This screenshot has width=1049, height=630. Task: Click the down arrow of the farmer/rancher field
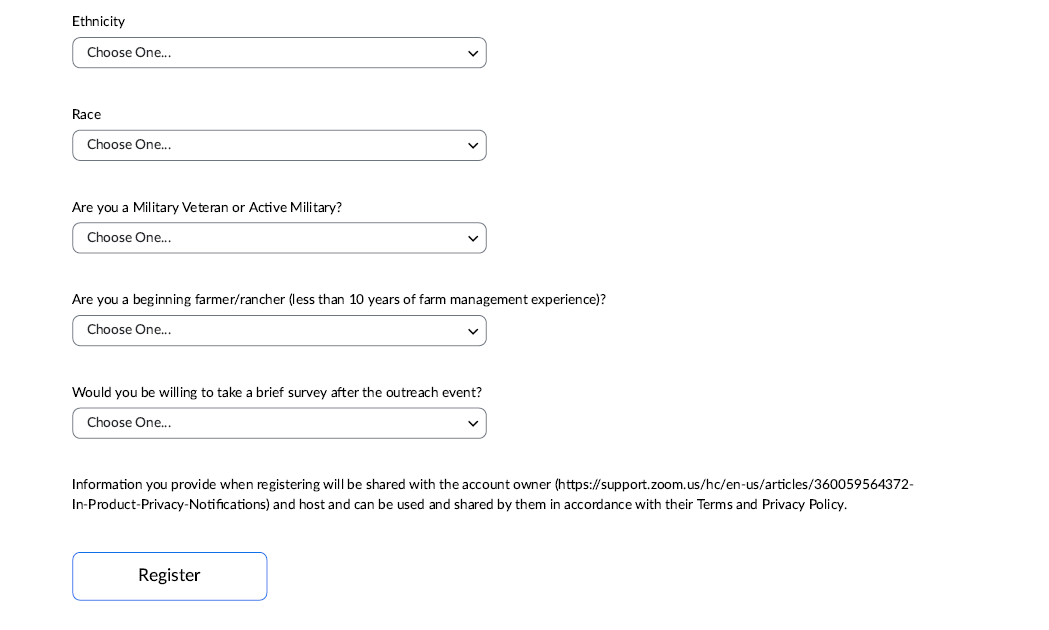coord(473,331)
